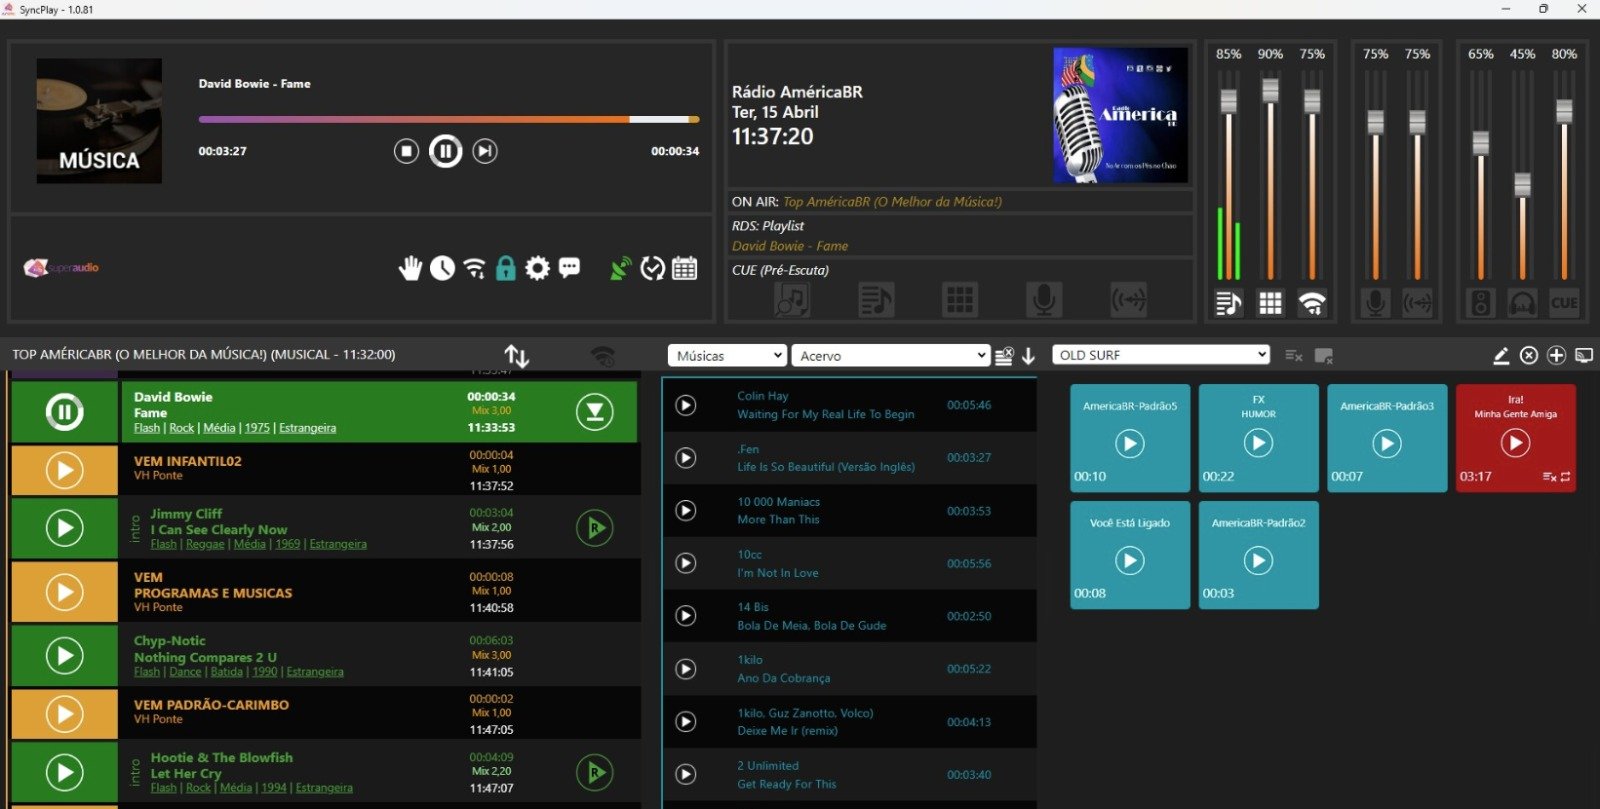Open the calendar schedule icon

point(685,268)
